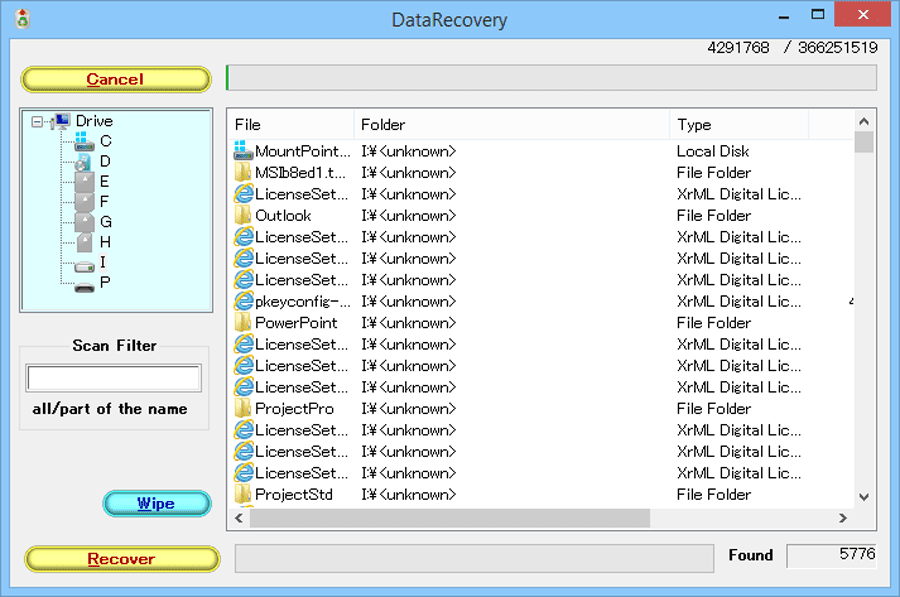Click the '4291768' progress counter

[738, 48]
